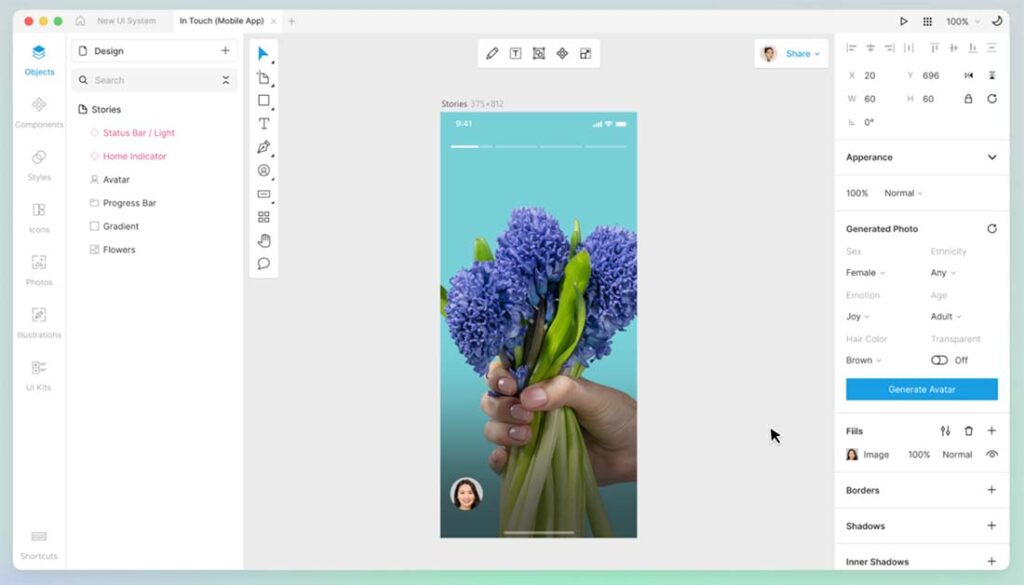This screenshot has height=585, width=1024.
Task: Select the Pen tool in the toolbar
Action: (264, 147)
